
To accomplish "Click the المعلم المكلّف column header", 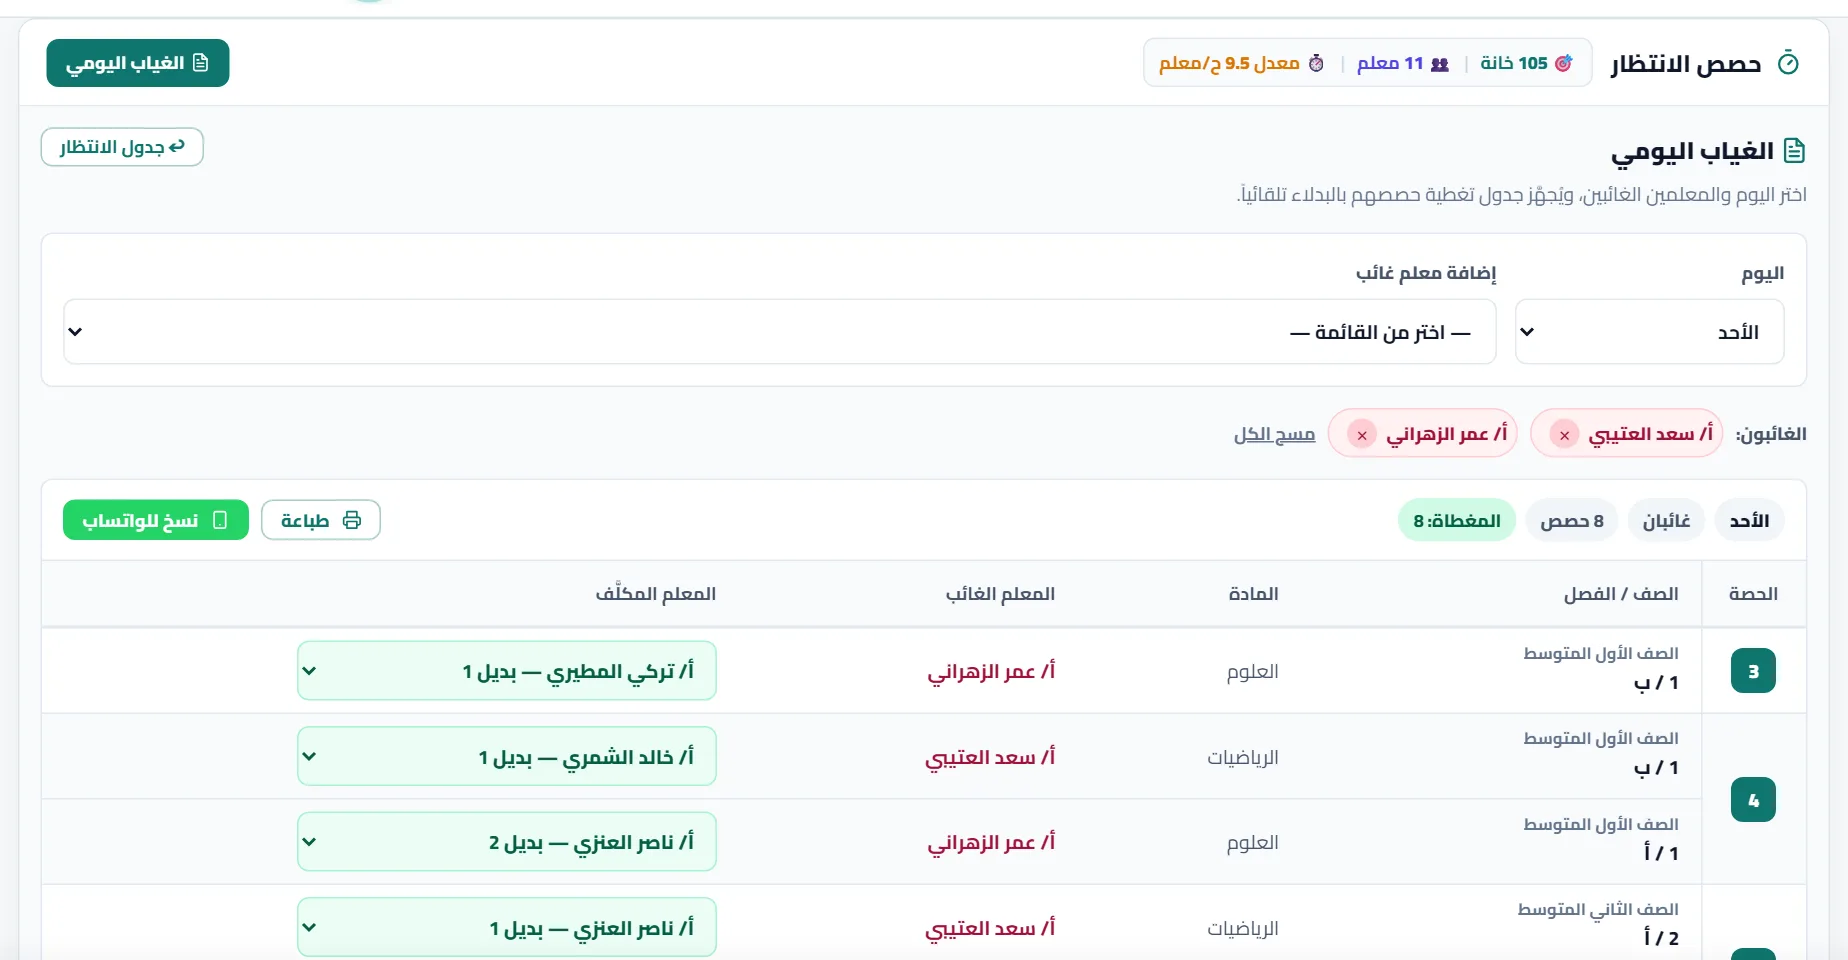I will tap(656, 594).
